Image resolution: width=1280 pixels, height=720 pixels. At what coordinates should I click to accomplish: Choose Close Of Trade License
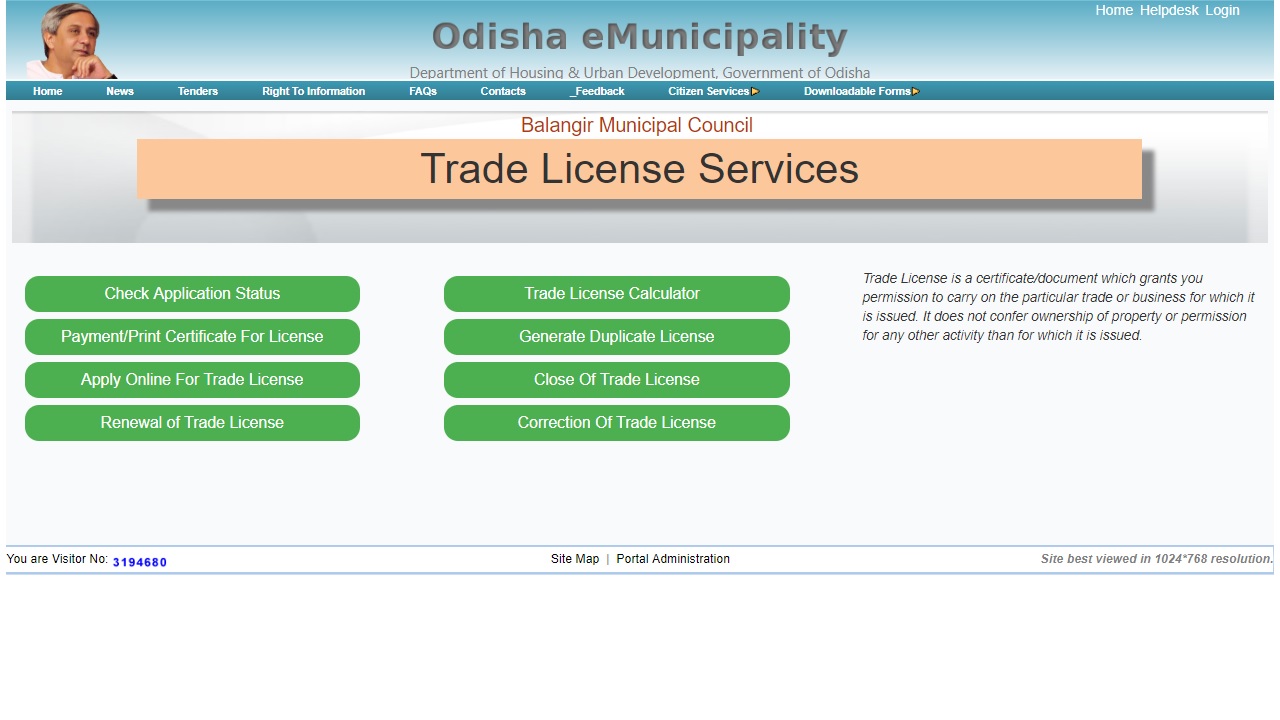(x=616, y=380)
